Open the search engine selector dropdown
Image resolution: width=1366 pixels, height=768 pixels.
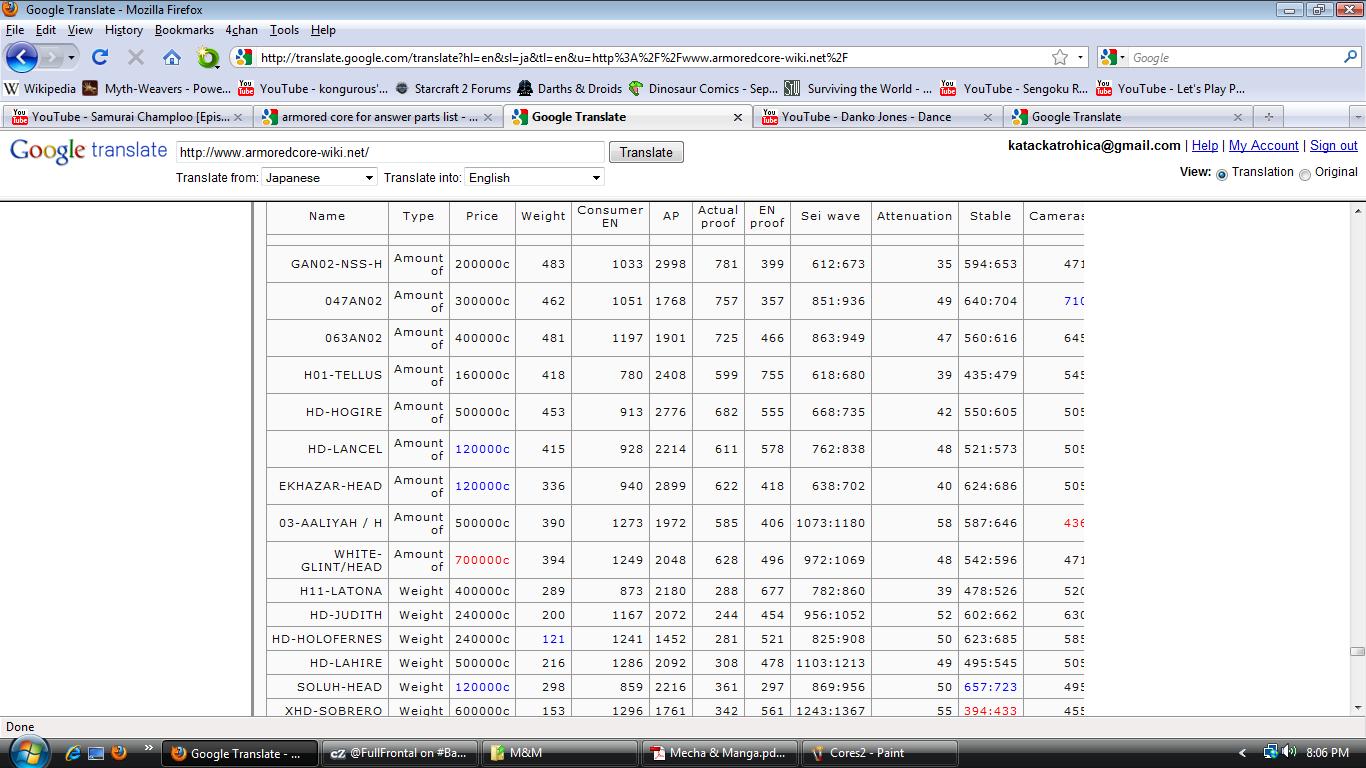point(1113,57)
